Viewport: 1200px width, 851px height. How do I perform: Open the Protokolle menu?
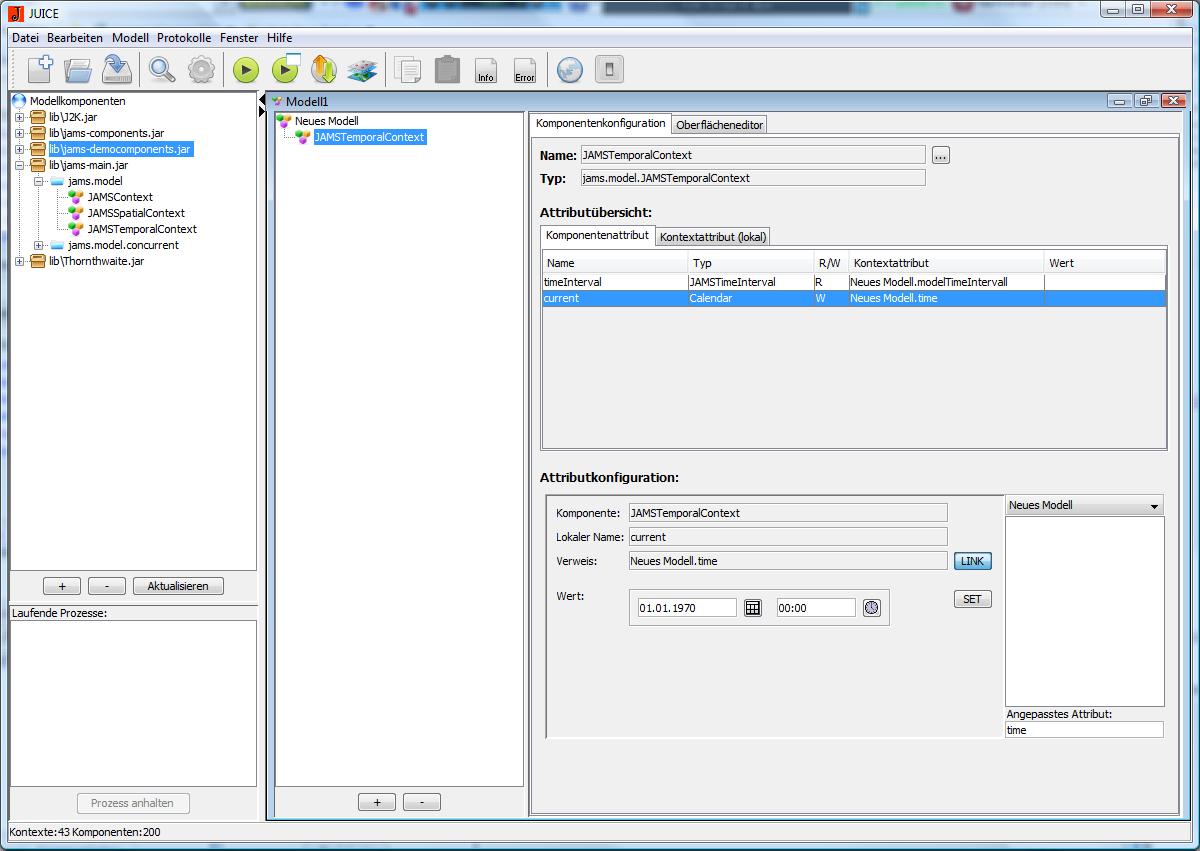click(x=184, y=37)
